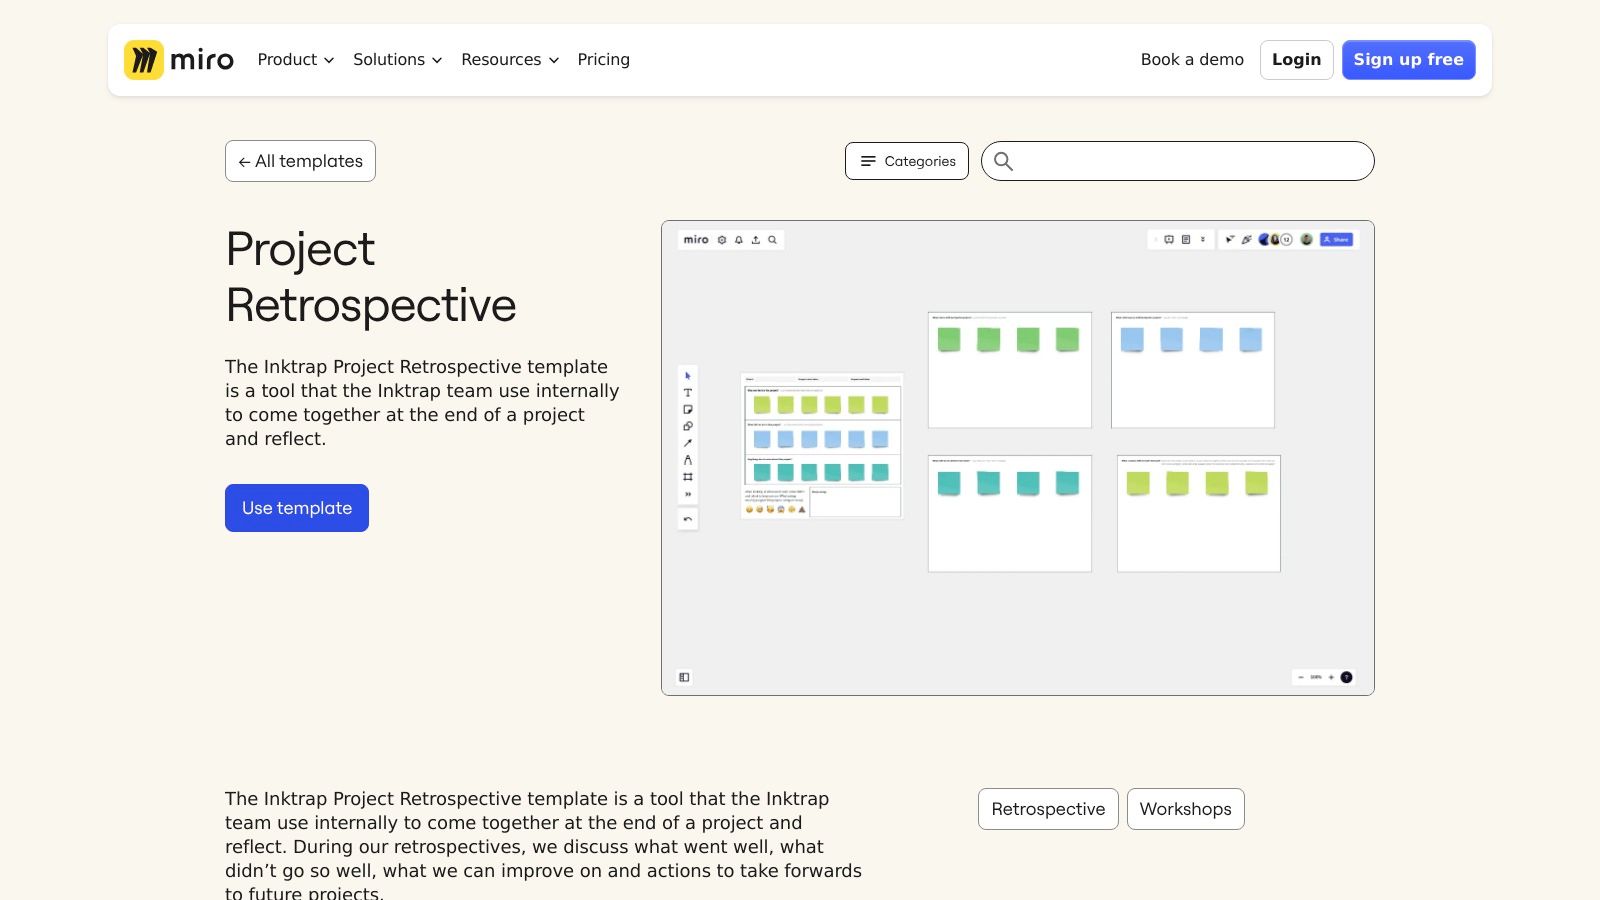Select the Text tool in preview toolbar
This screenshot has height=900, width=1600.
688,393
